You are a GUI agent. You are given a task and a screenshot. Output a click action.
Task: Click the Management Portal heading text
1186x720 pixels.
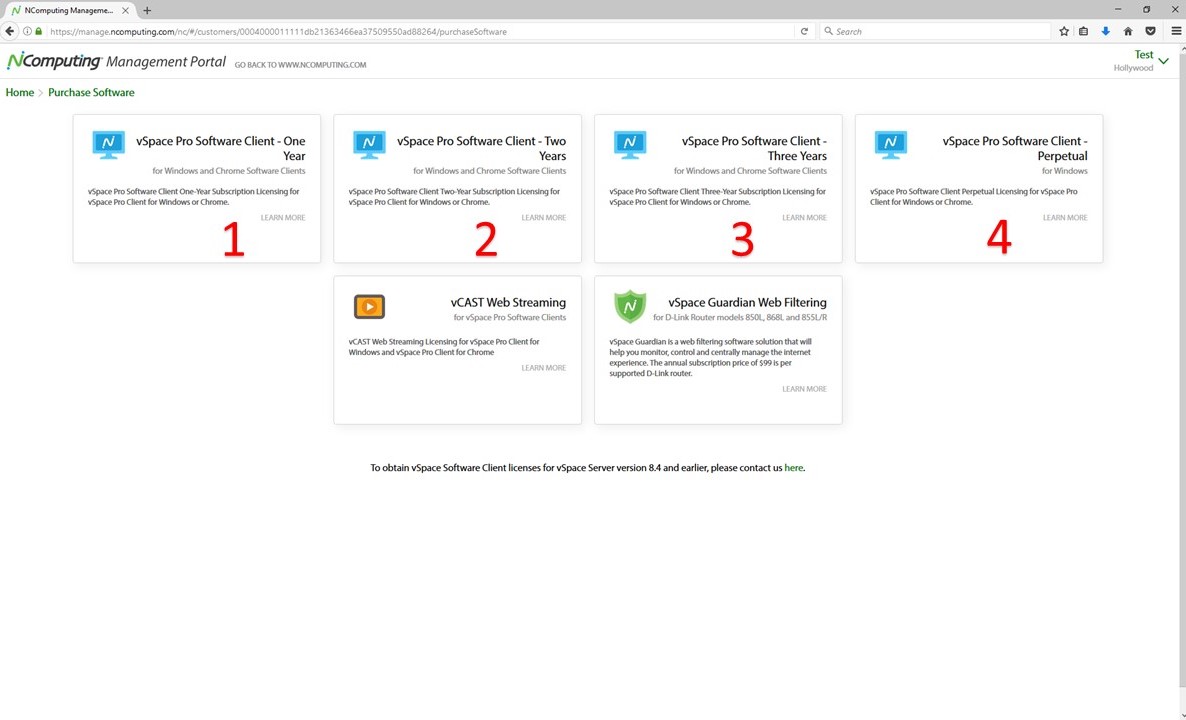166,62
